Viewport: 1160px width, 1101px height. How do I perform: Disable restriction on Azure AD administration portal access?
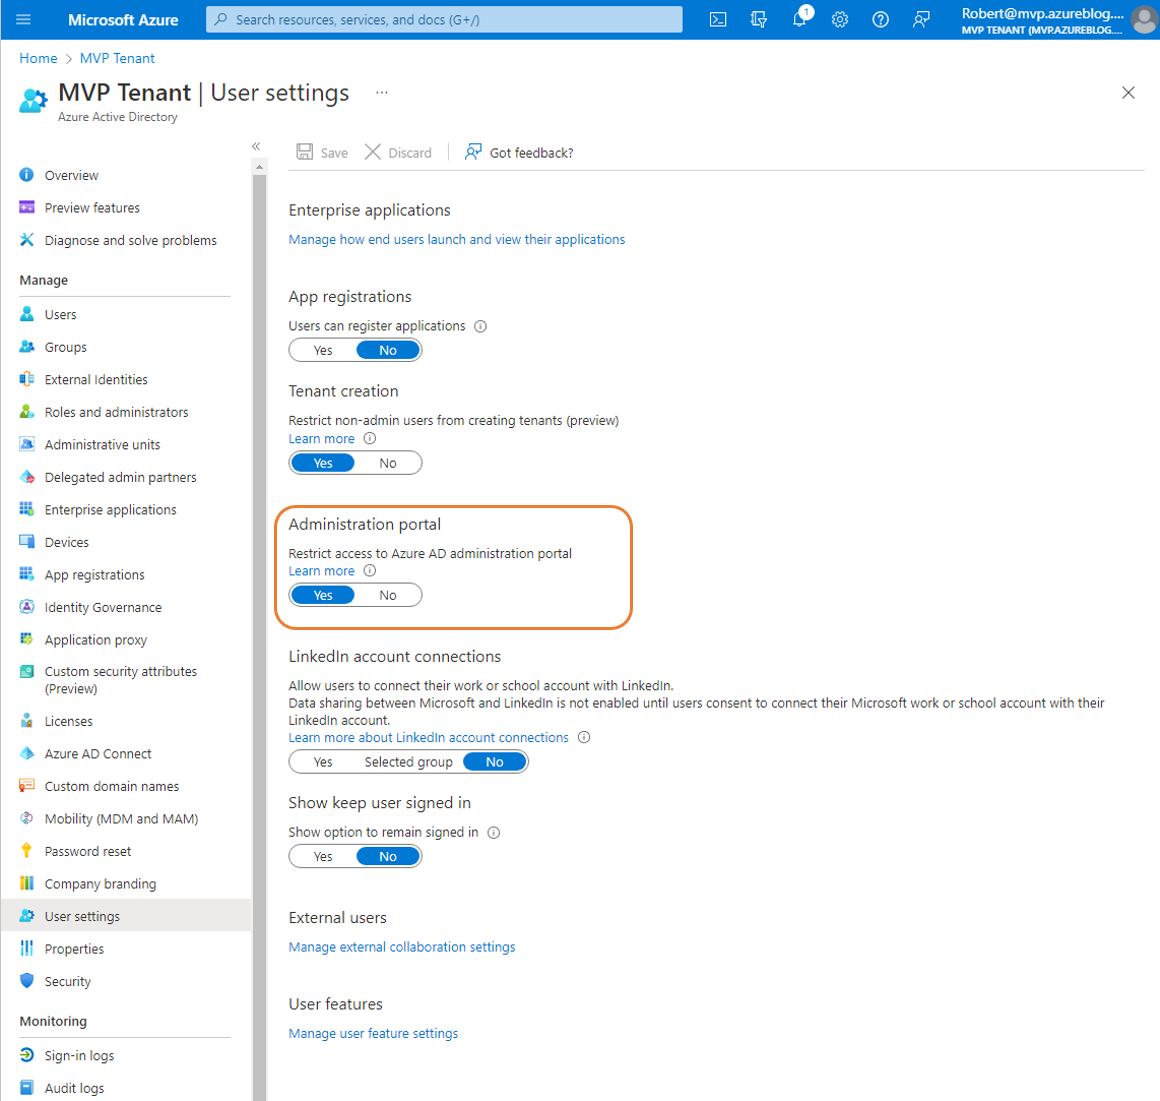click(389, 594)
